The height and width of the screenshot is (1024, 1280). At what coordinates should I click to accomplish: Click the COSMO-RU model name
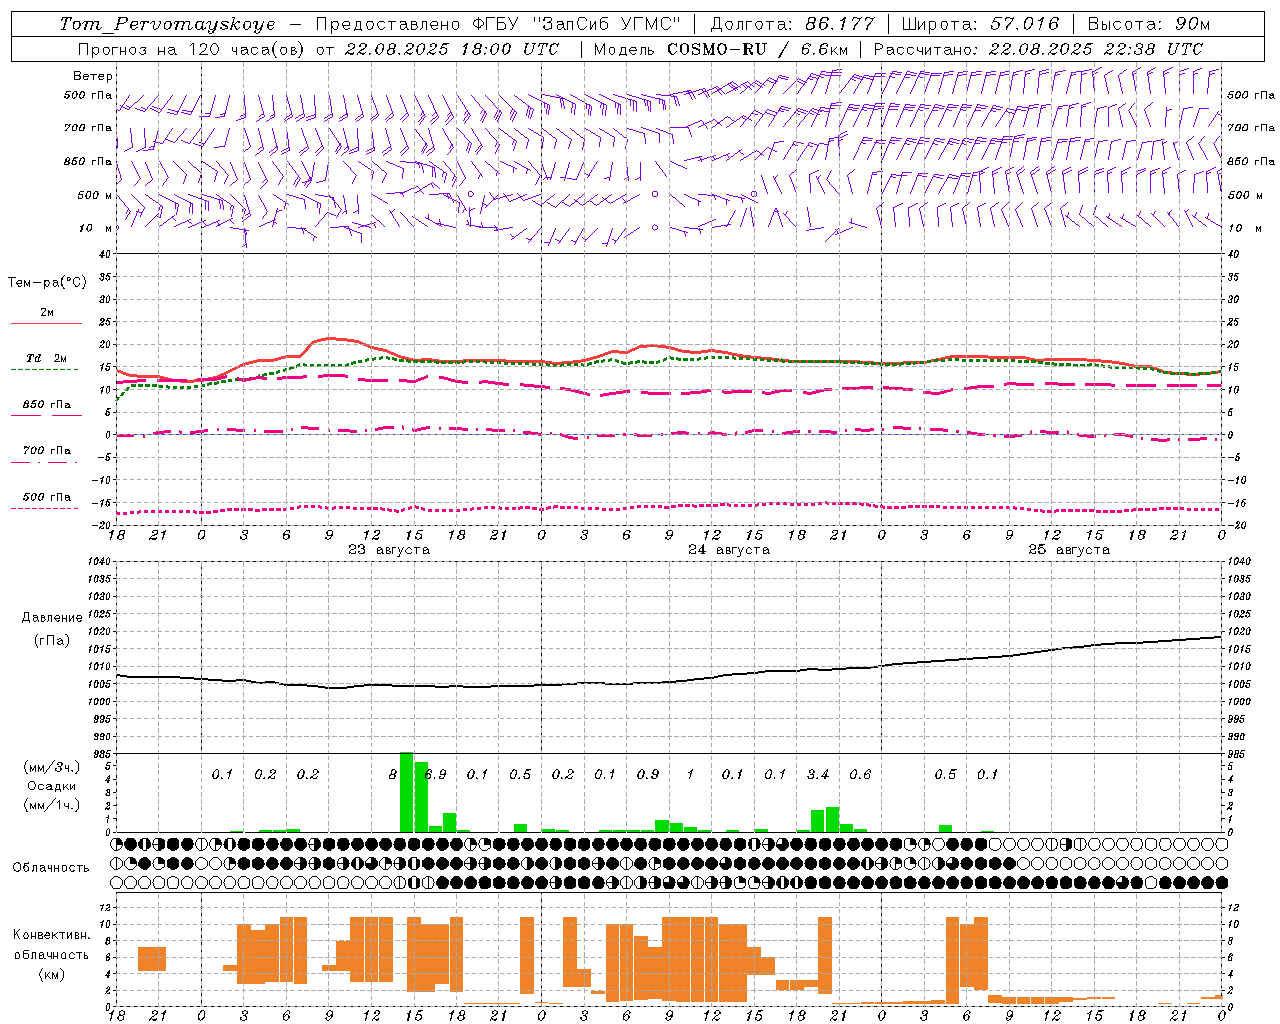point(716,49)
